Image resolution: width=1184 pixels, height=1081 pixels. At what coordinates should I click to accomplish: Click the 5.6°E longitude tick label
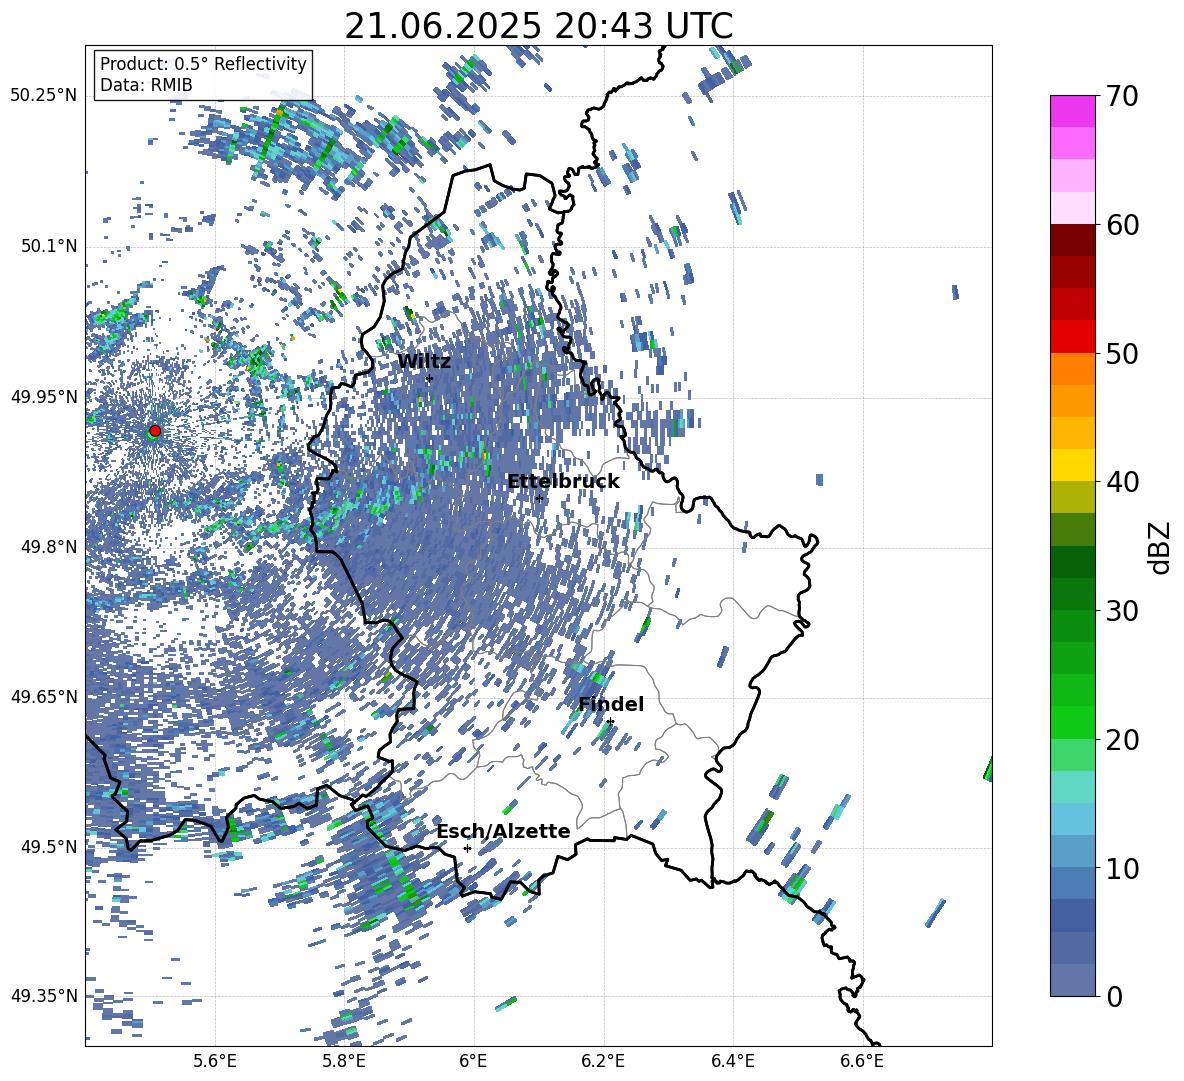(215, 1061)
